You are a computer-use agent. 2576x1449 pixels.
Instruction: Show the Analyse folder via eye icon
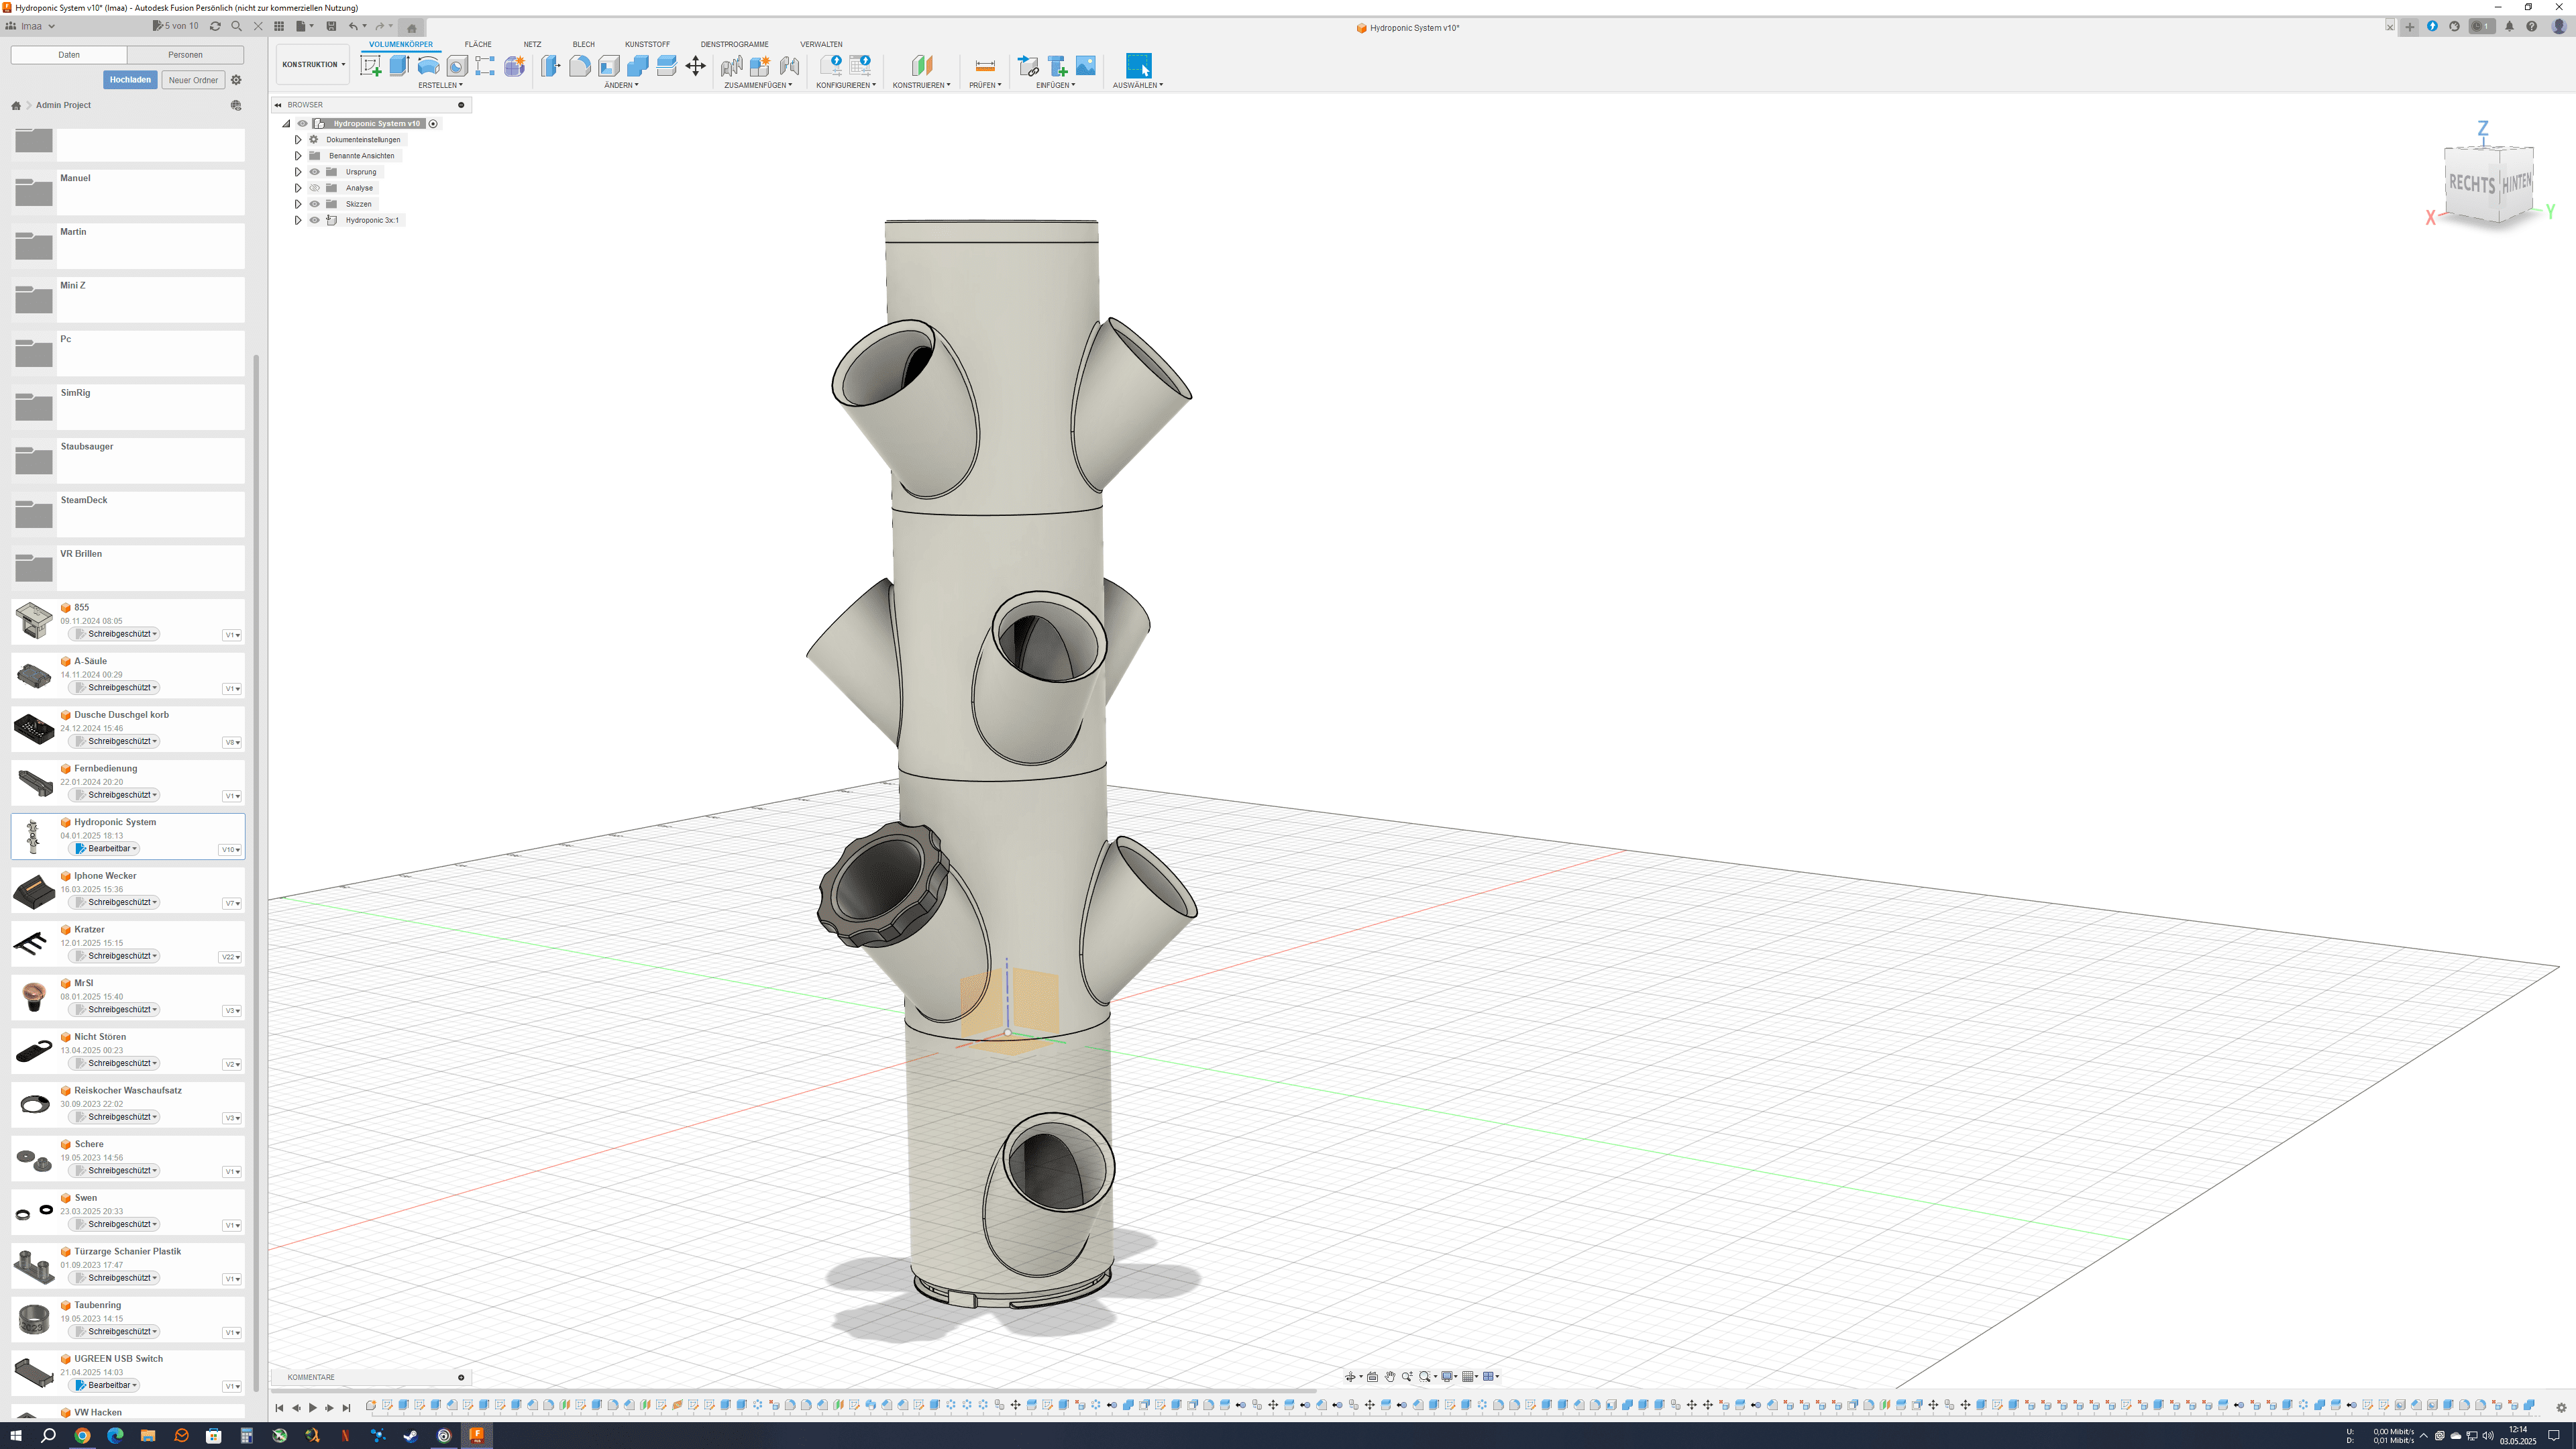click(314, 188)
